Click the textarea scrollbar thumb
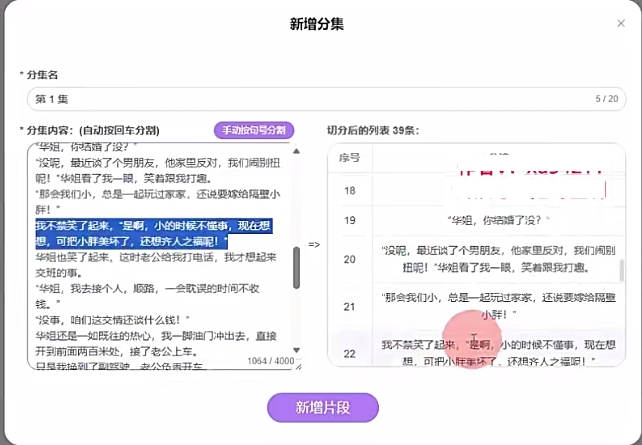642x445 pixels. click(x=296, y=268)
